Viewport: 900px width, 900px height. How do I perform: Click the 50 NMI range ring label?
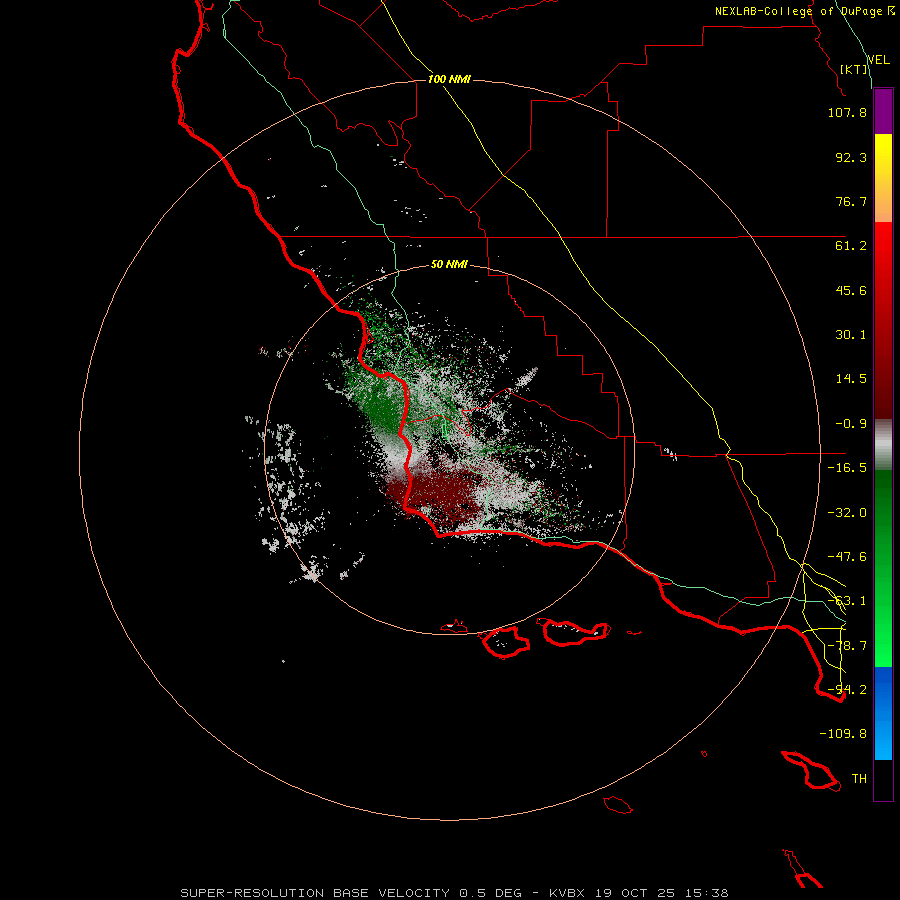tap(449, 265)
